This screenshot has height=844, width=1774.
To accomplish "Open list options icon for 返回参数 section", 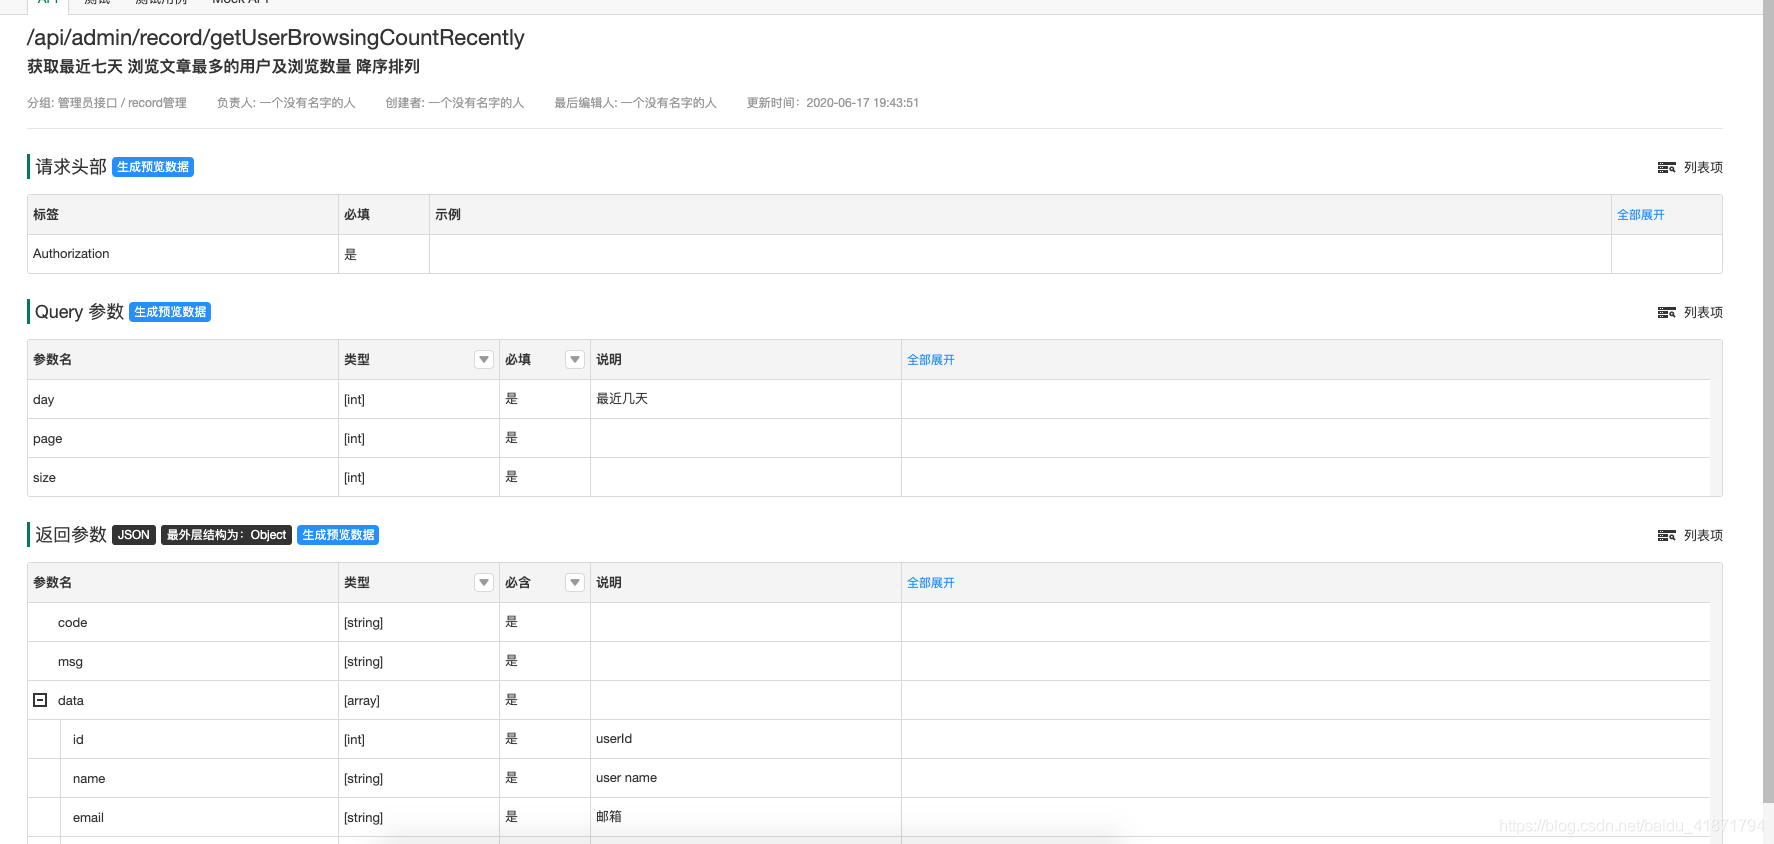I will tap(1666, 536).
